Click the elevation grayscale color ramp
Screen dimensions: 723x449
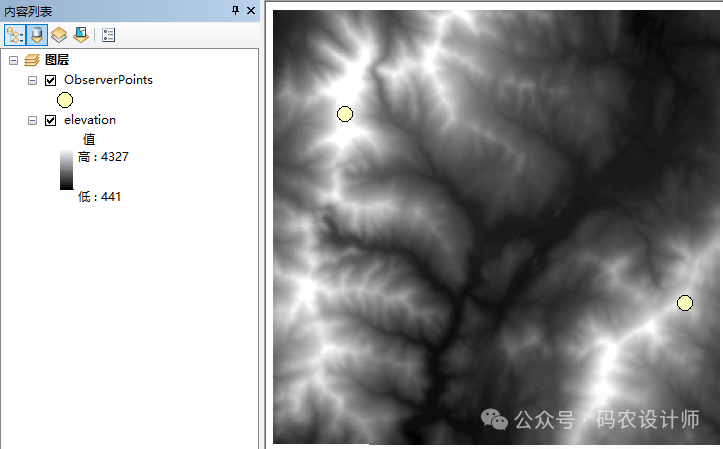[66, 169]
